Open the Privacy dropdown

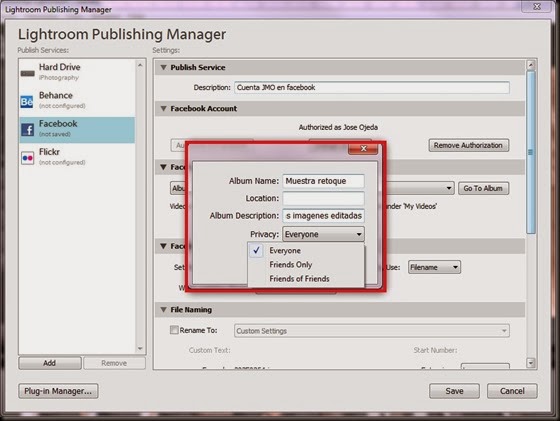pos(324,234)
